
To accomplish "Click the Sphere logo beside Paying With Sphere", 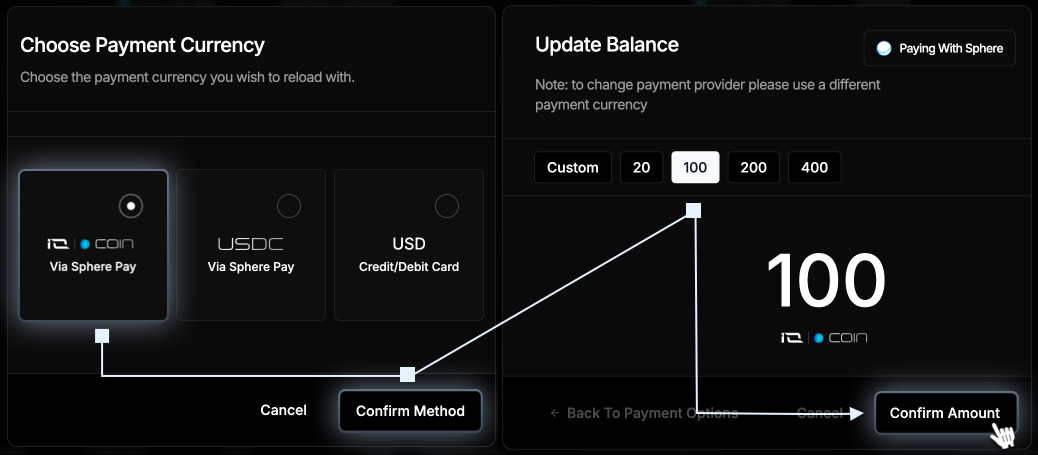I will coord(884,48).
